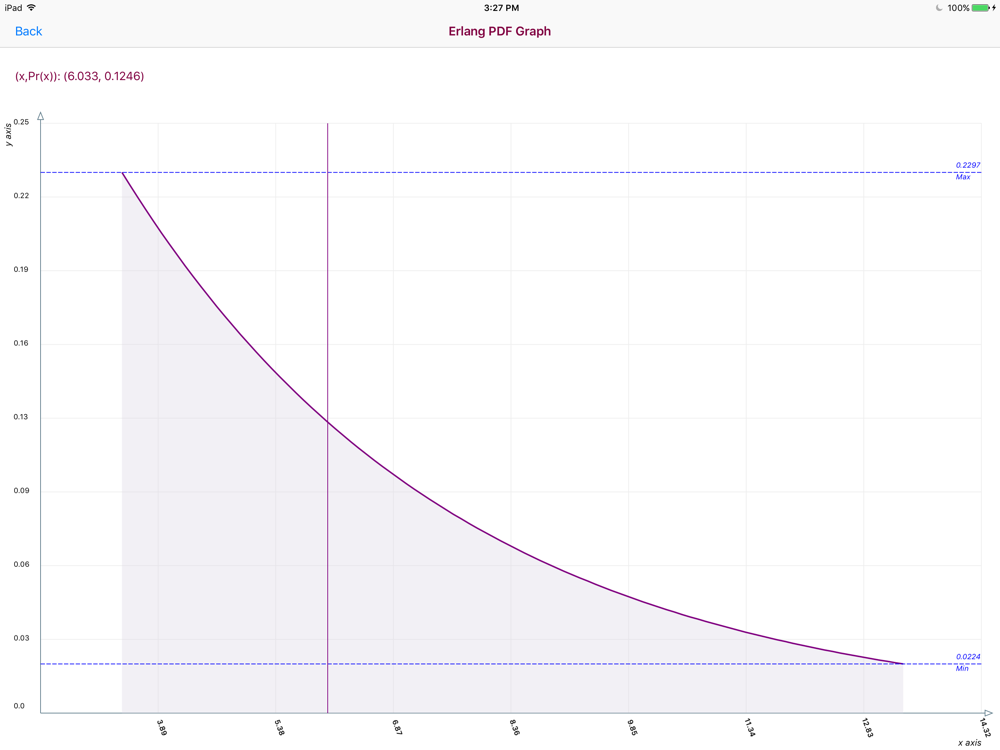The height and width of the screenshot is (750, 1000).
Task: Tap the y-axis tick label 0.25
Action: pyautogui.click(x=21, y=122)
